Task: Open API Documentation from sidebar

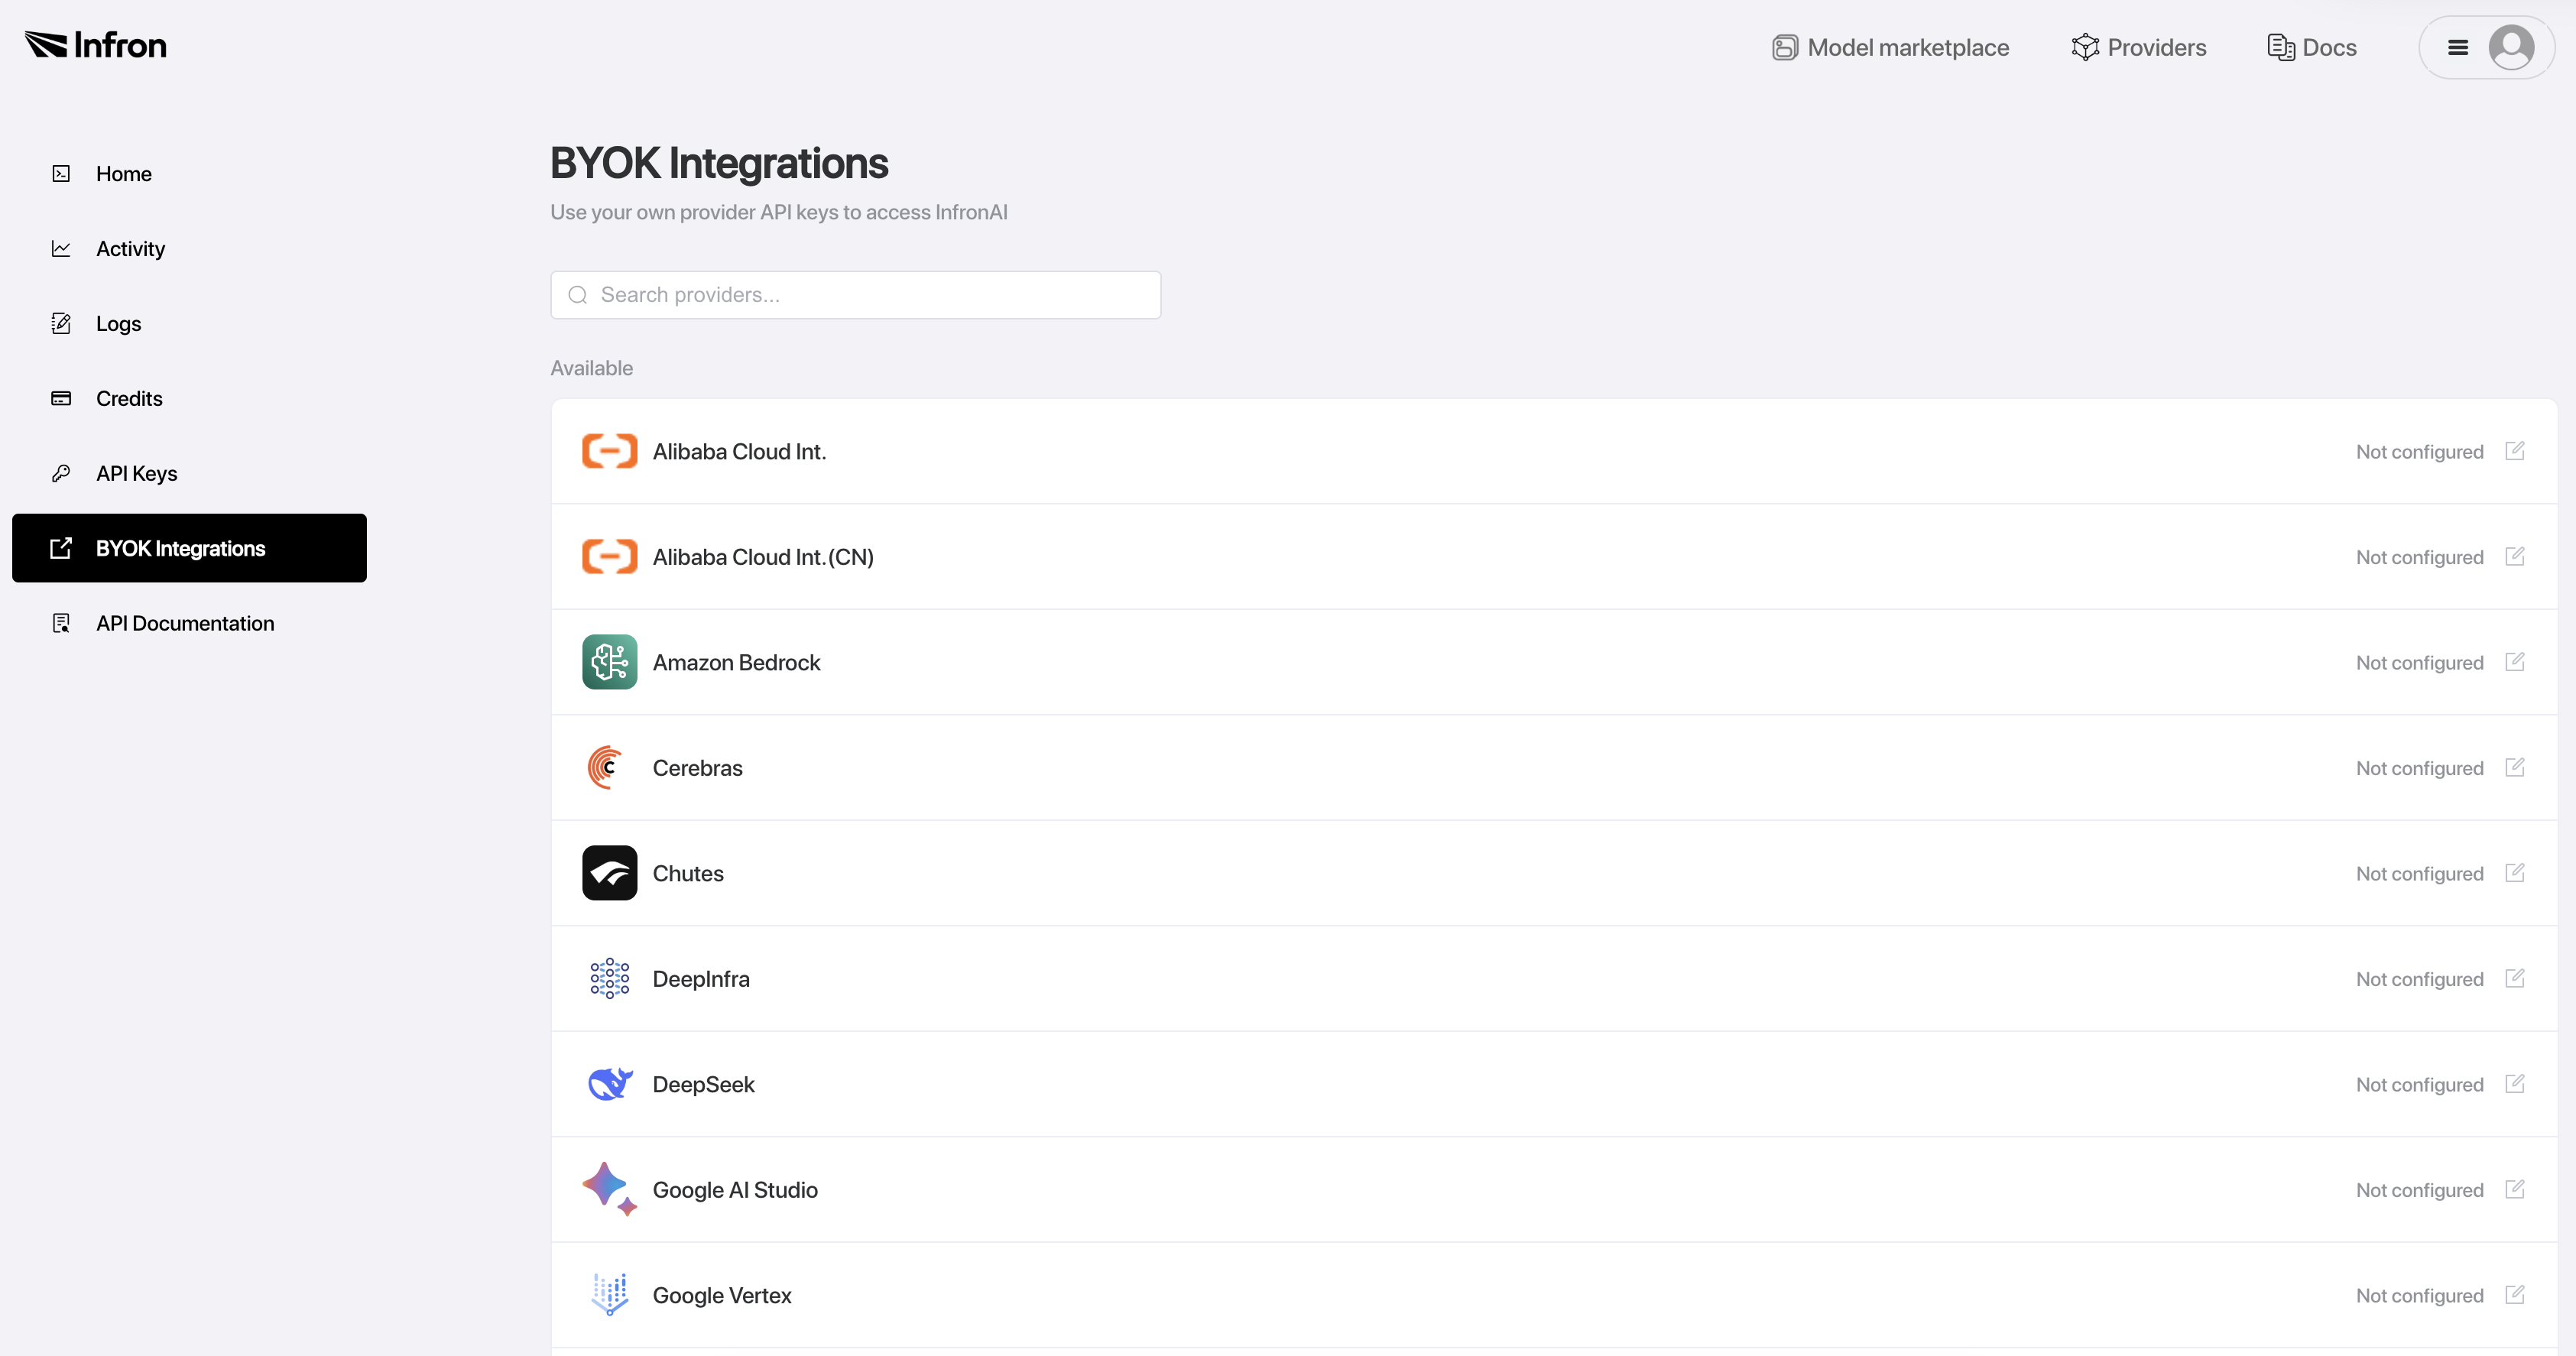Action: [x=185, y=624]
